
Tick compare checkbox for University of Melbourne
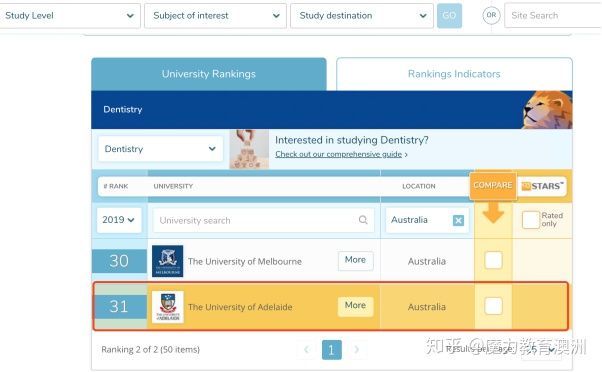(x=493, y=260)
